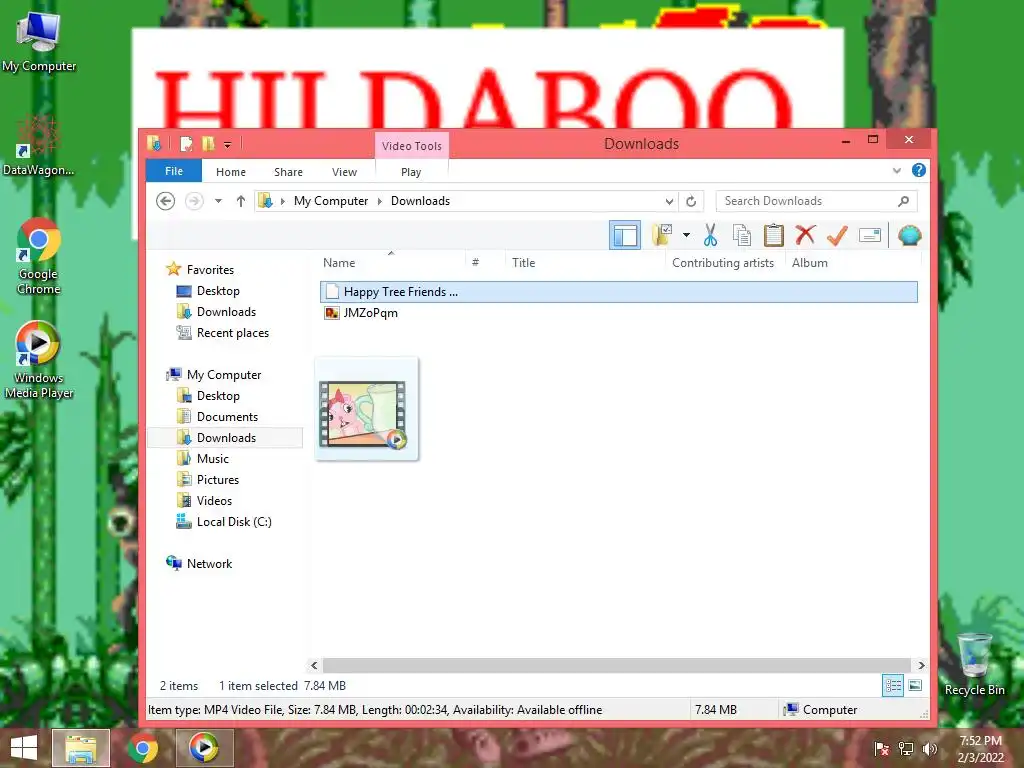1024x768 pixels.
Task: Switch to the Home ribbon tab
Action: 231,172
